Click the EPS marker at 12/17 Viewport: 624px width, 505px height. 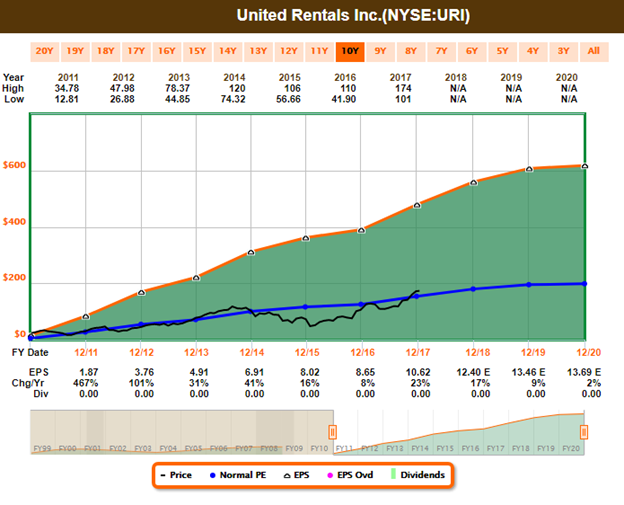[x=417, y=205]
